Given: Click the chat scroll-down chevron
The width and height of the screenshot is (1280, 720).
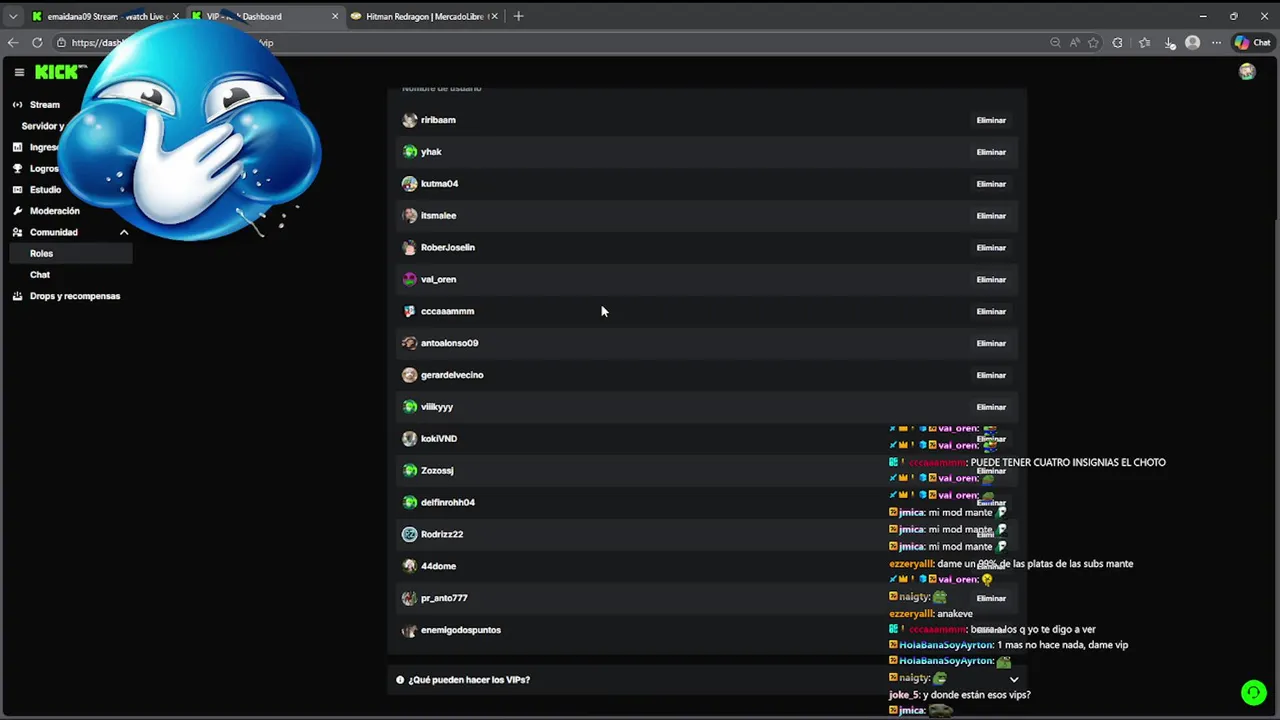Looking at the screenshot, I should point(1014,680).
